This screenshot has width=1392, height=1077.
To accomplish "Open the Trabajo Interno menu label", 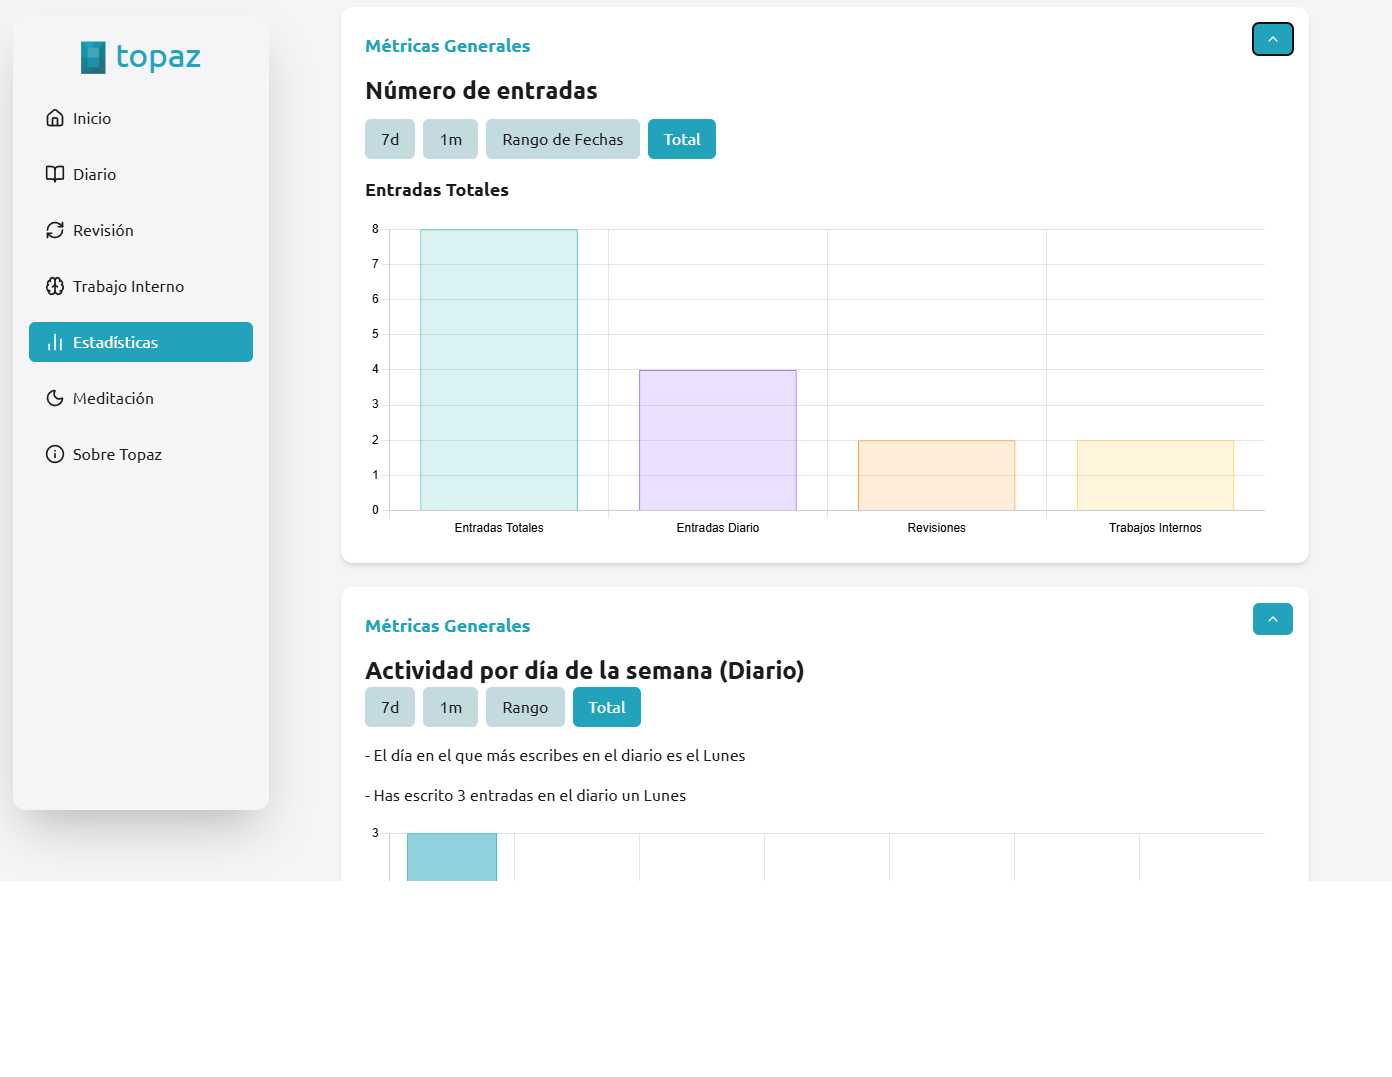I will point(128,286).
